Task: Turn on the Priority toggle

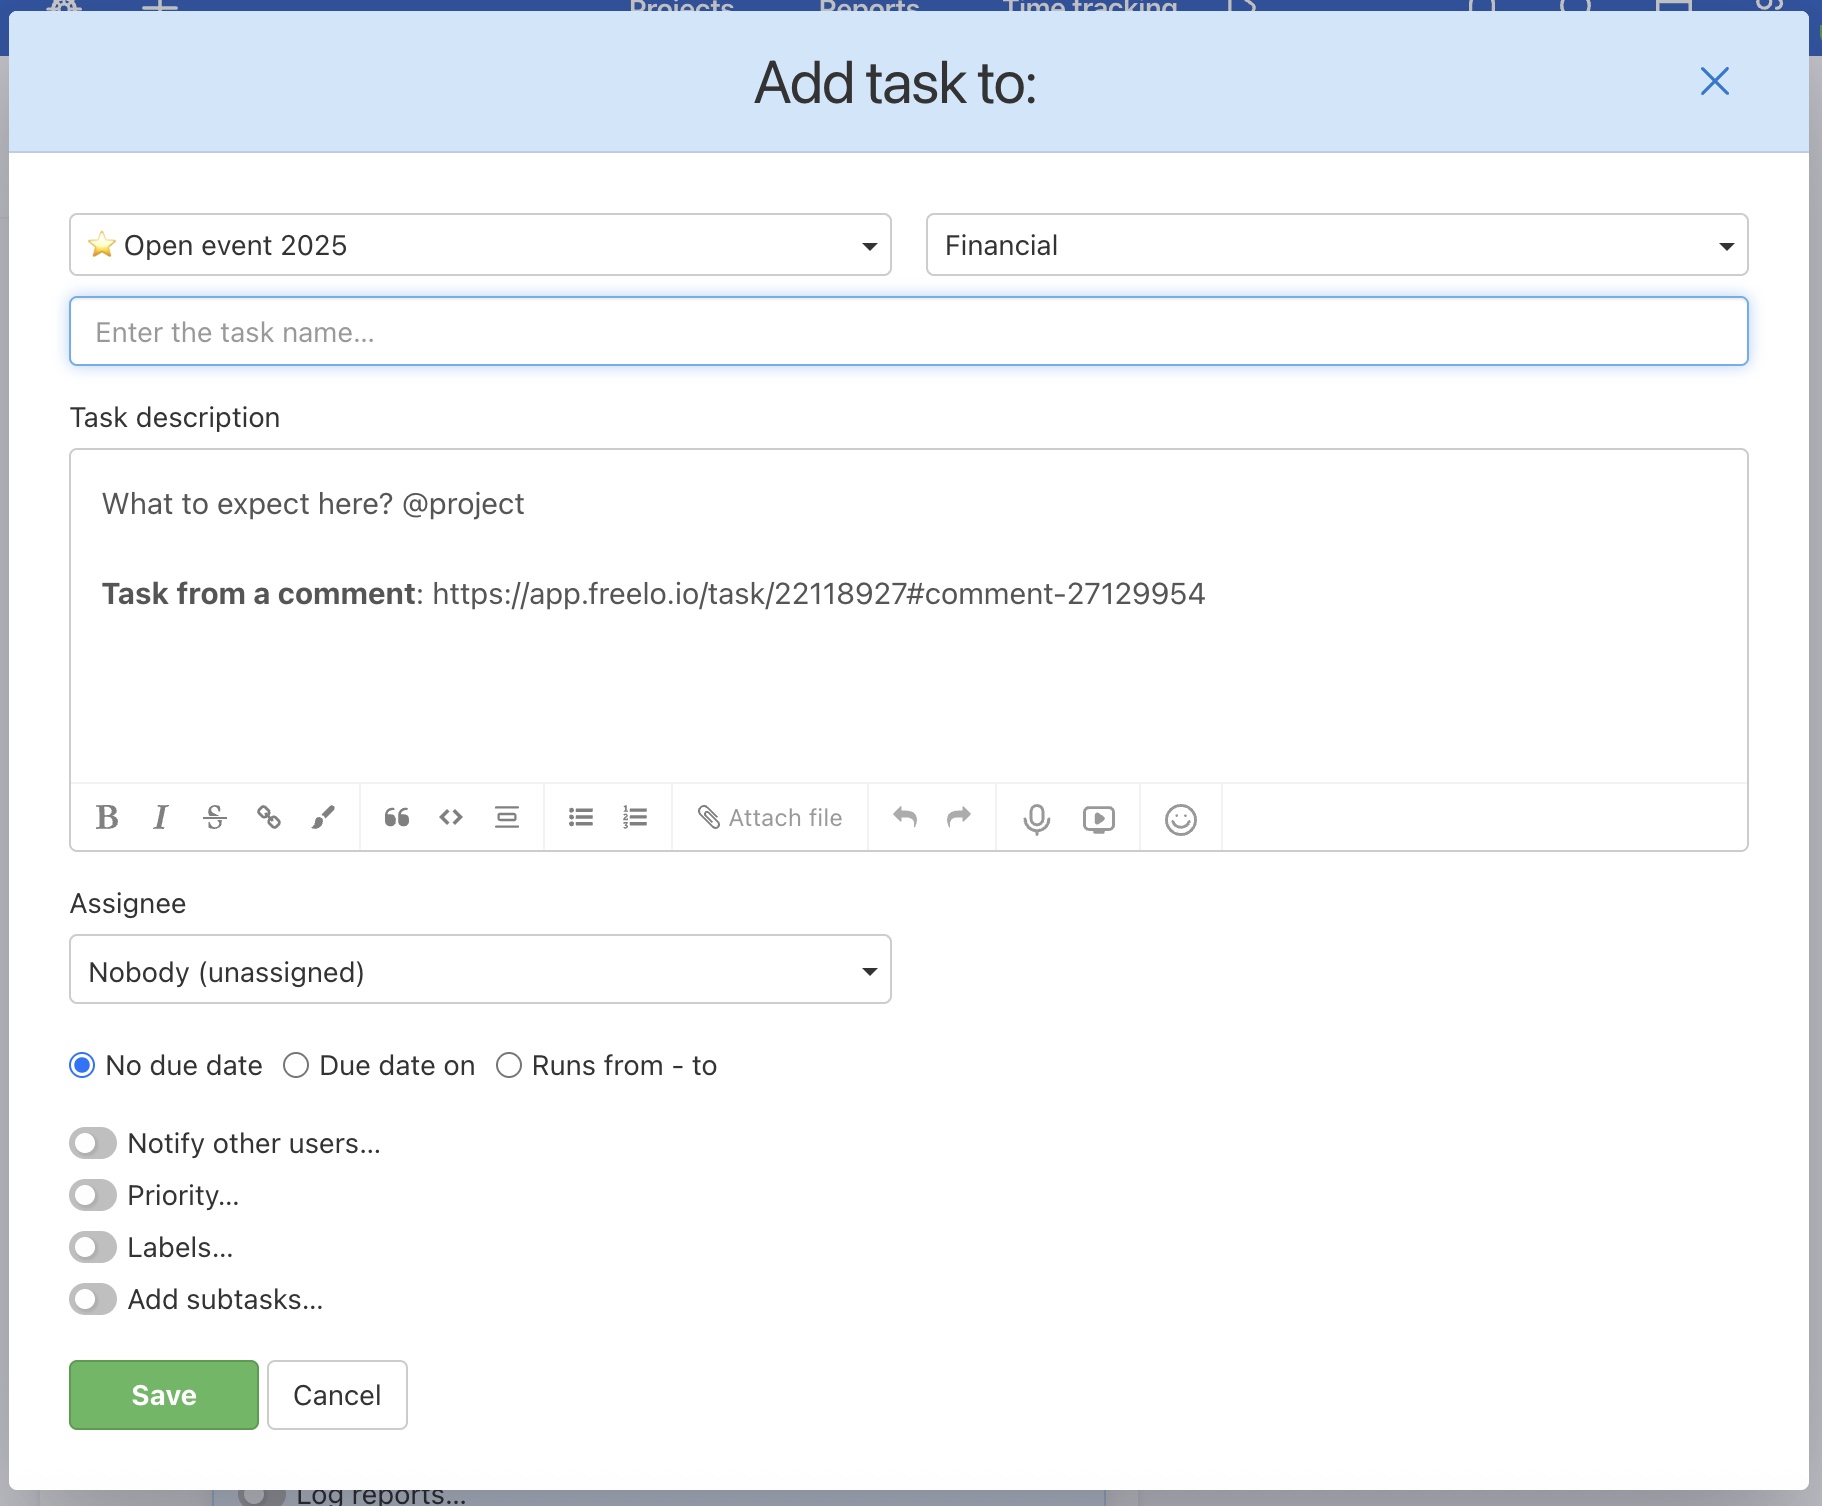Action: click(93, 1195)
